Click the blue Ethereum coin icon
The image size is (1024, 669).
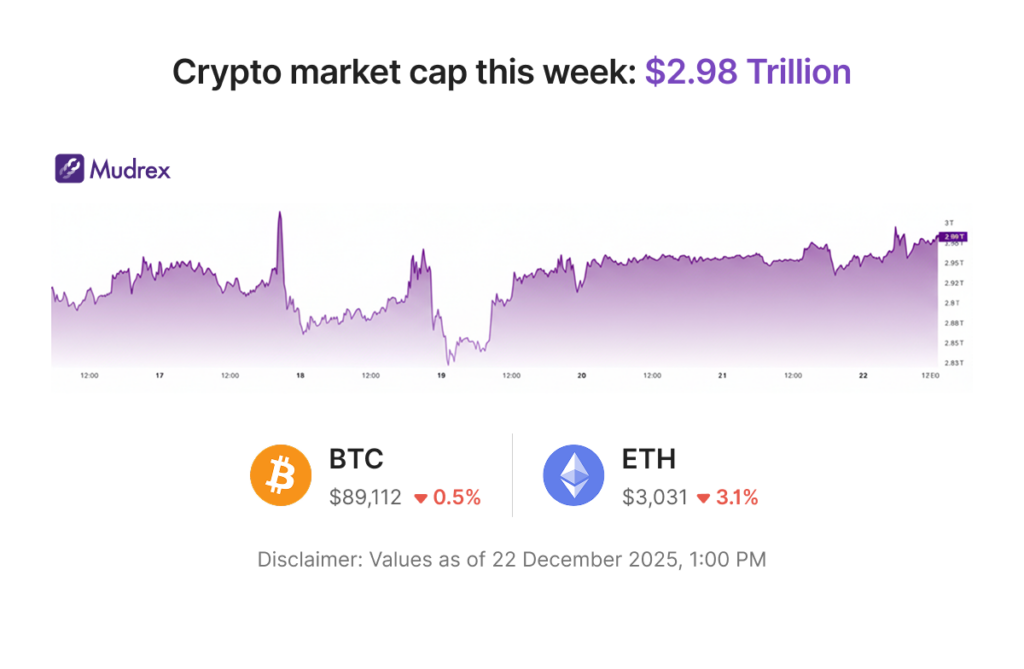[x=573, y=475]
